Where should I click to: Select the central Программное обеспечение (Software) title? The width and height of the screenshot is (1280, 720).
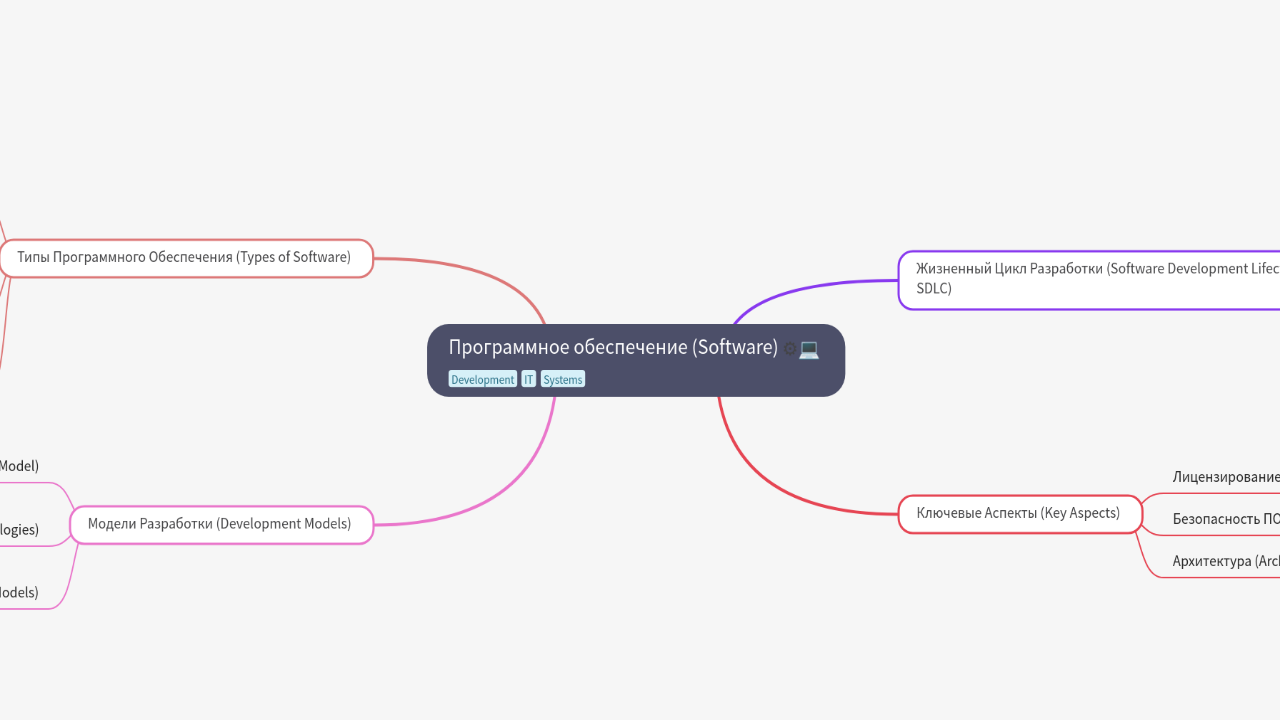[x=612, y=347]
